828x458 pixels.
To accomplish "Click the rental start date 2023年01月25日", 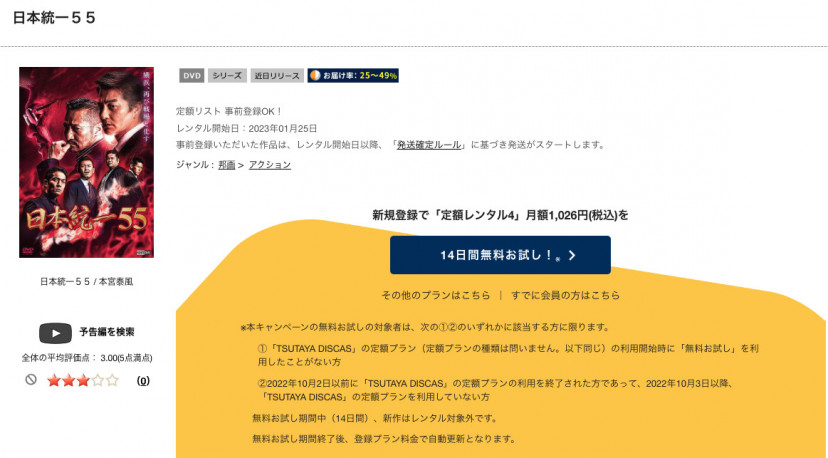I will [x=283, y=128].
